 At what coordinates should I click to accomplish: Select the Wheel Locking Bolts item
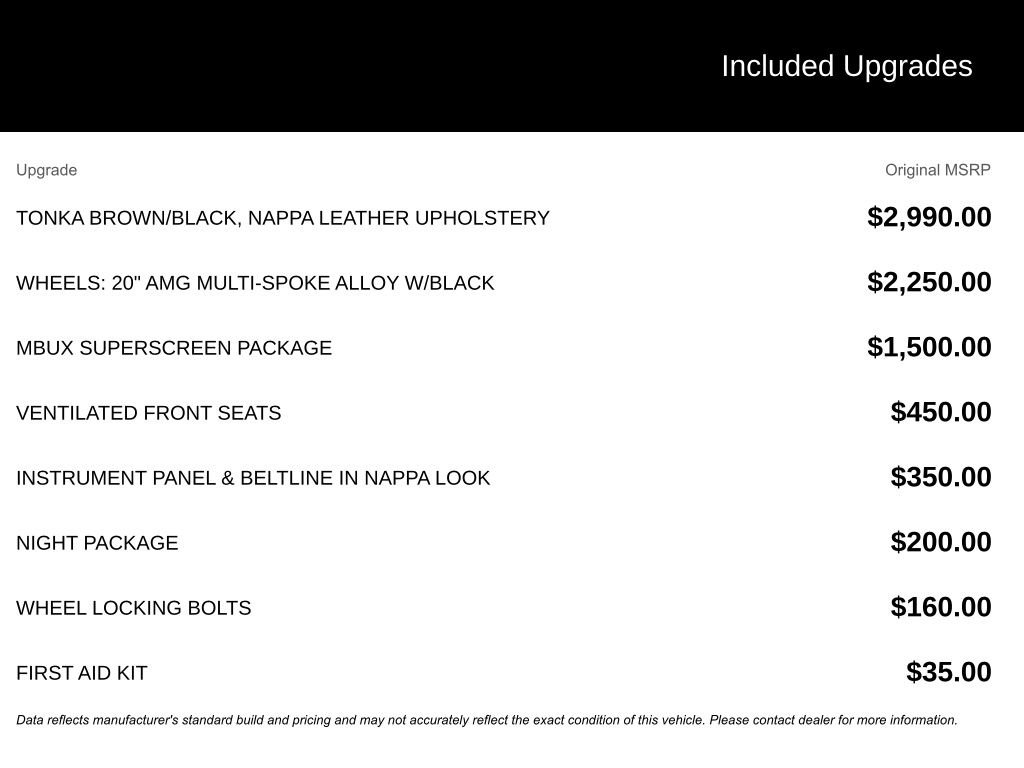tap(134, 608)
